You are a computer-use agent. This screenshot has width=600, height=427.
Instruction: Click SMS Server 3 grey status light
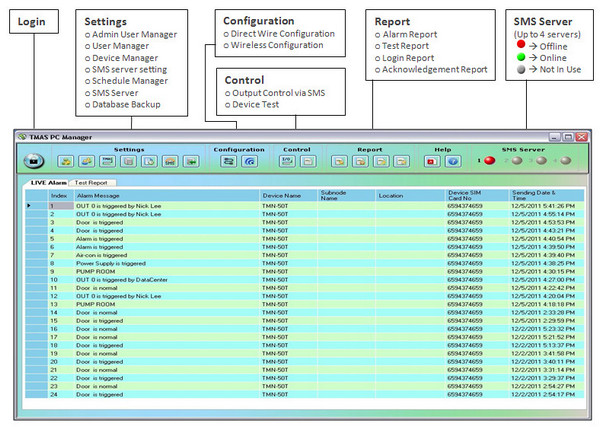[x=541, y=161]
